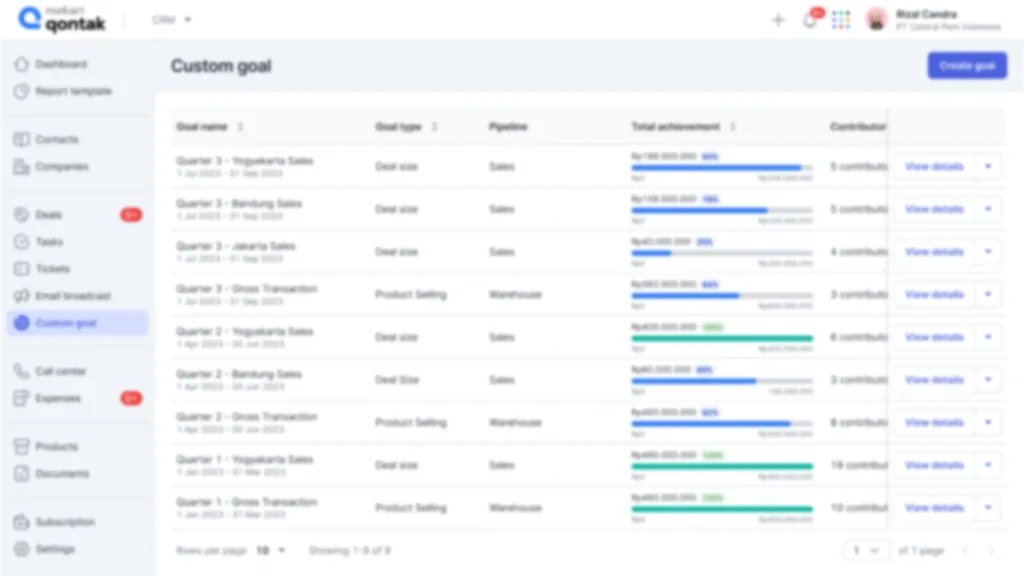View details for Quarter 3 - Bandung Sales
This screenshot has height=576, width=1024.
(934, 210)
